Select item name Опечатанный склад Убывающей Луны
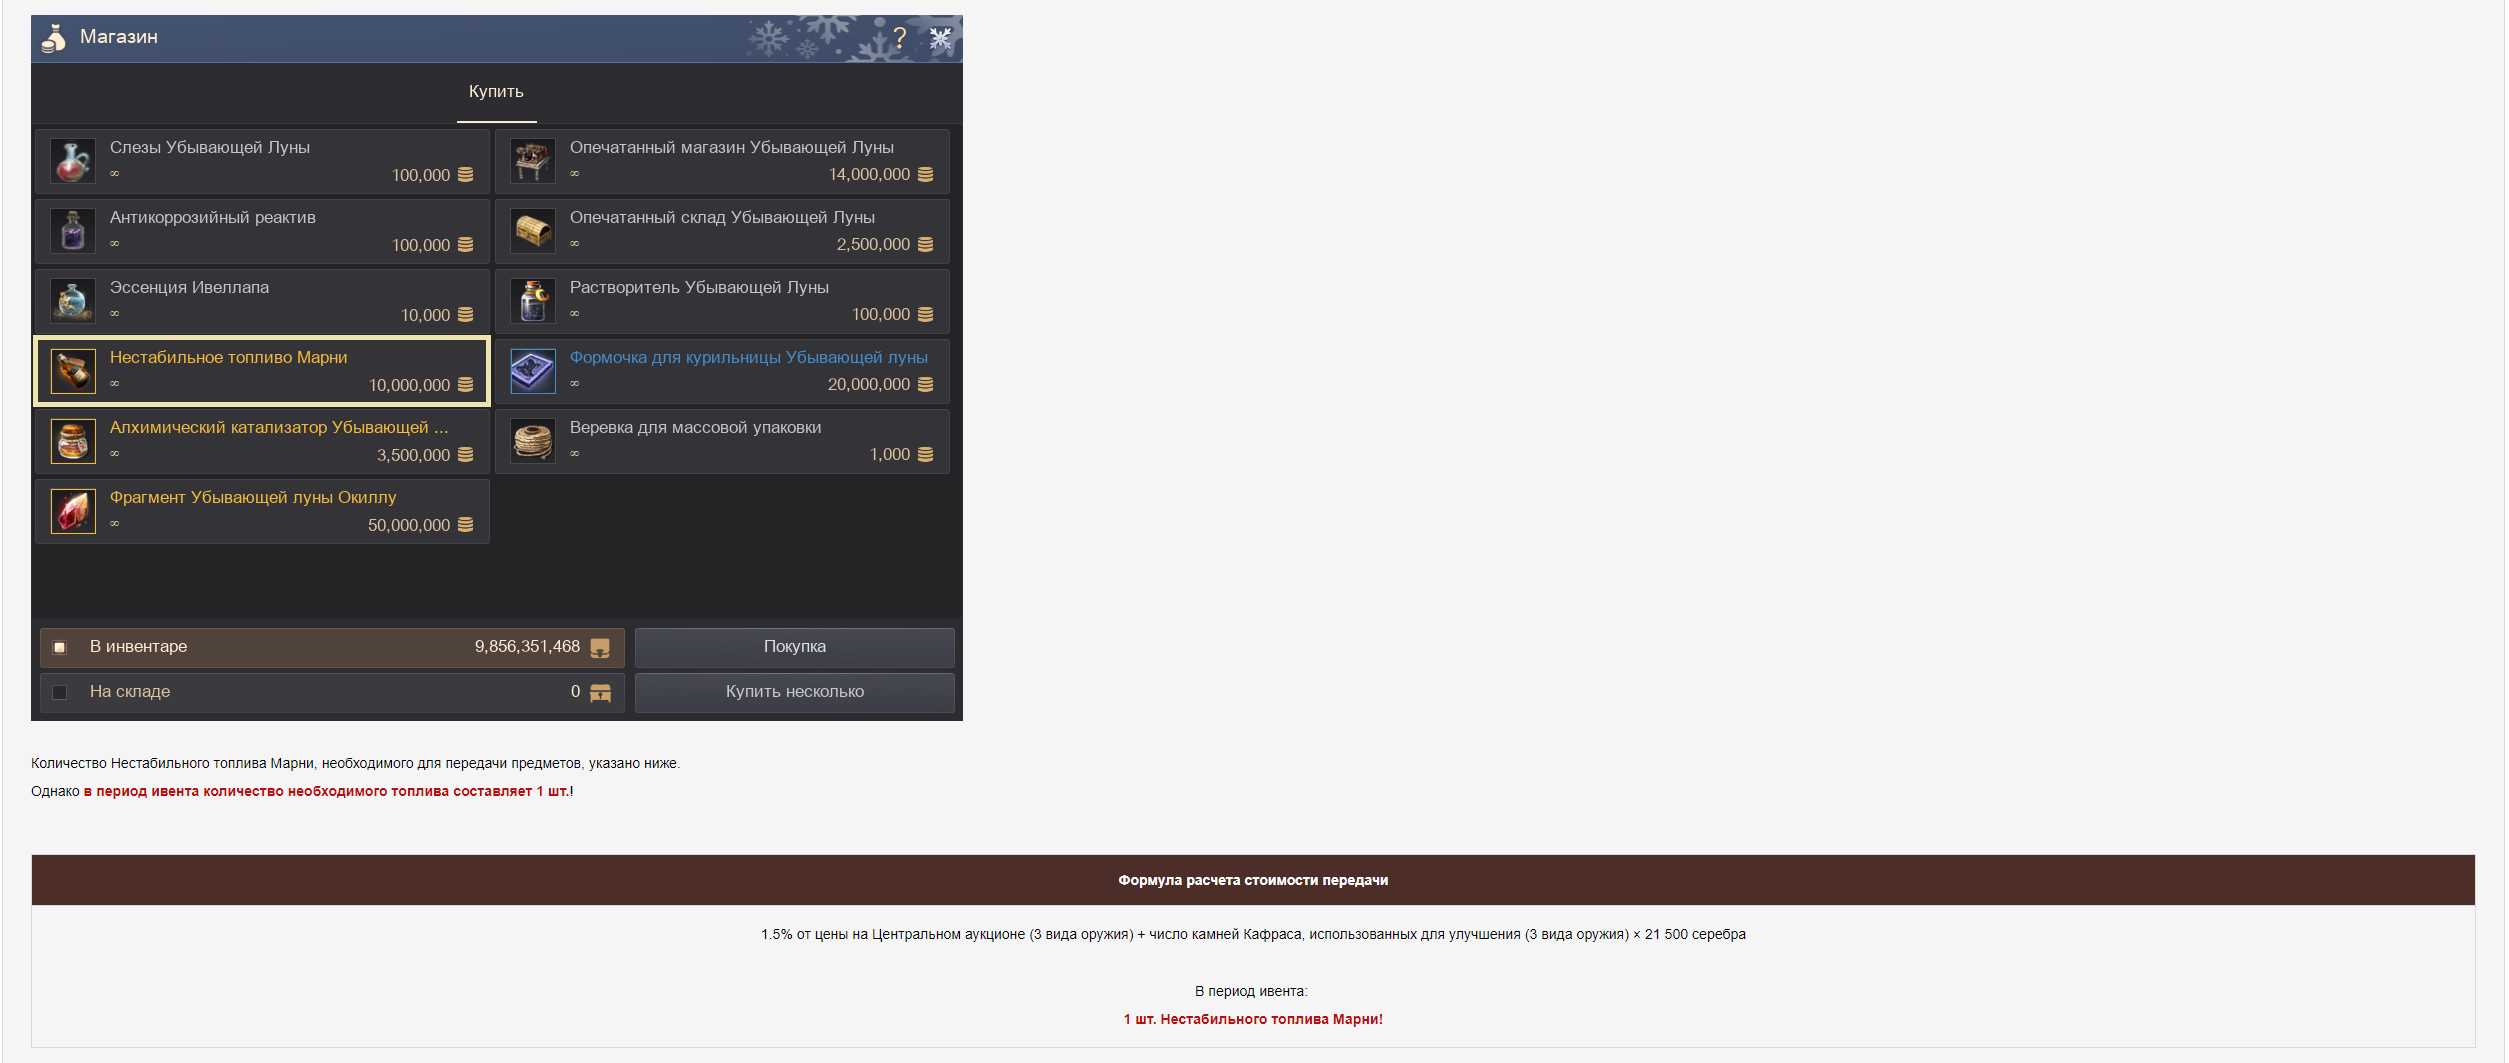Viewport: 2509px width, 1063px height. [722, 218]
